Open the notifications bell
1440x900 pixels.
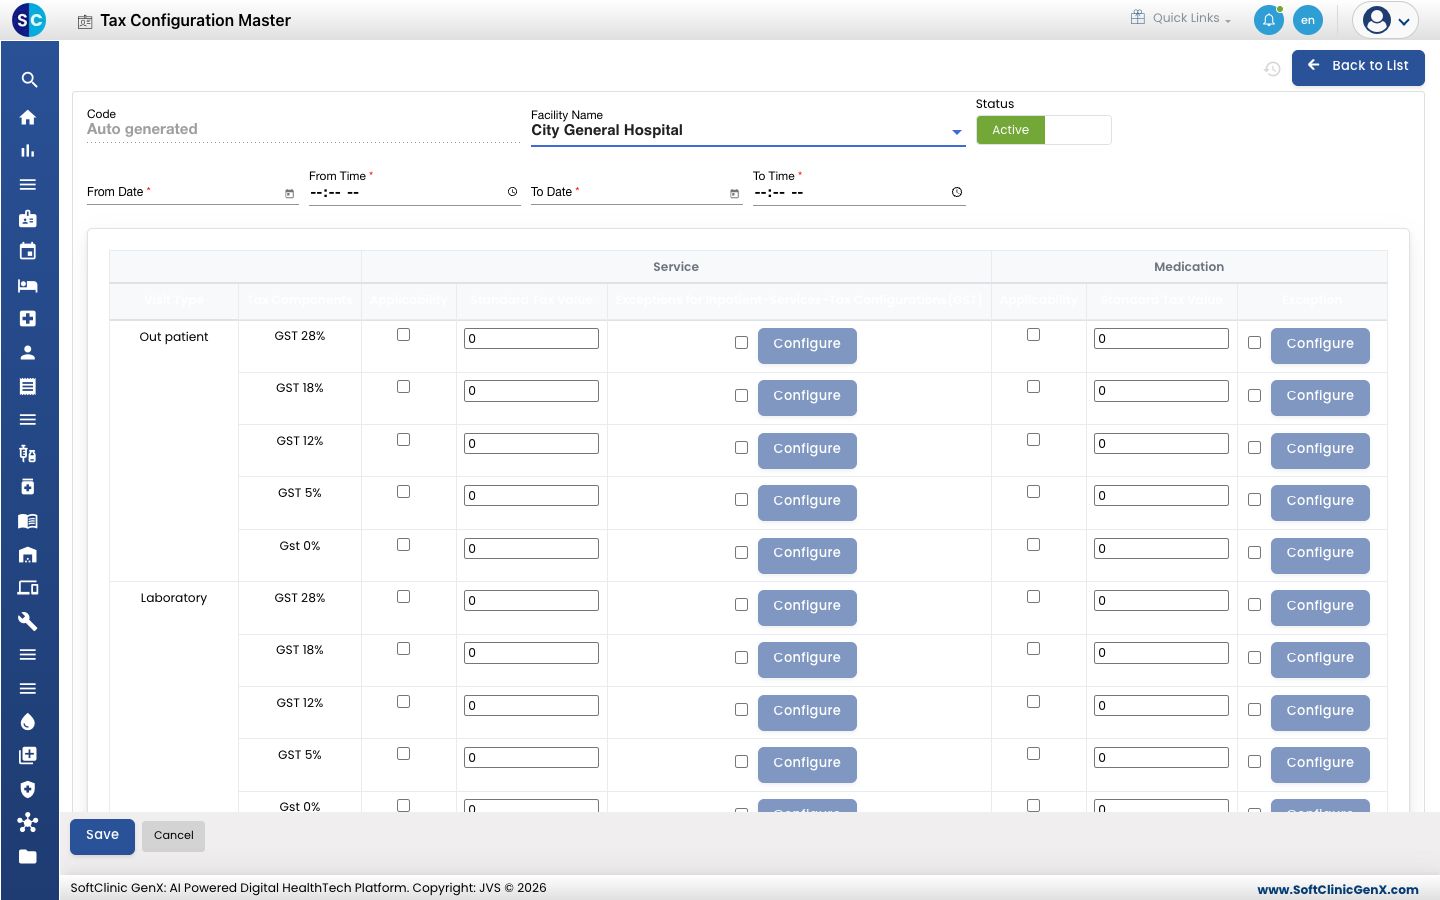(x=1269, y=20)
